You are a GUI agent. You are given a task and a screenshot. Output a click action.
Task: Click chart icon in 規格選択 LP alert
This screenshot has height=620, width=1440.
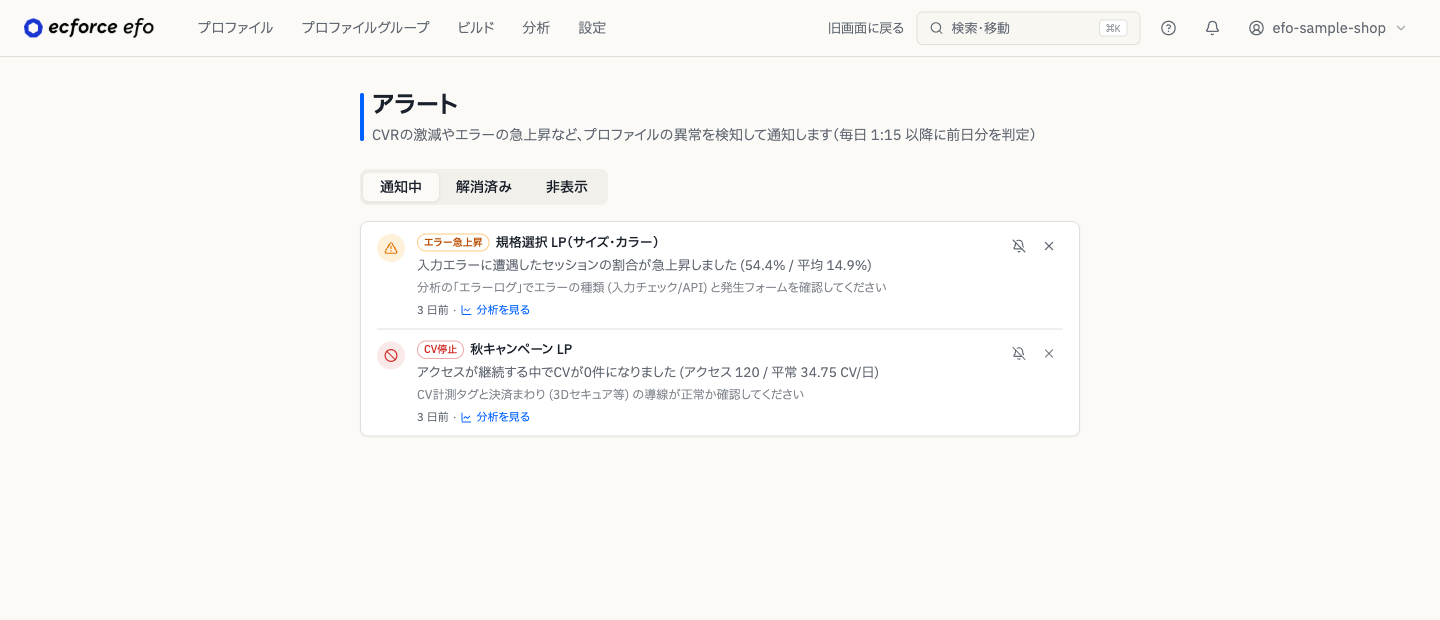pyautogui.click(x=466, y=310)
